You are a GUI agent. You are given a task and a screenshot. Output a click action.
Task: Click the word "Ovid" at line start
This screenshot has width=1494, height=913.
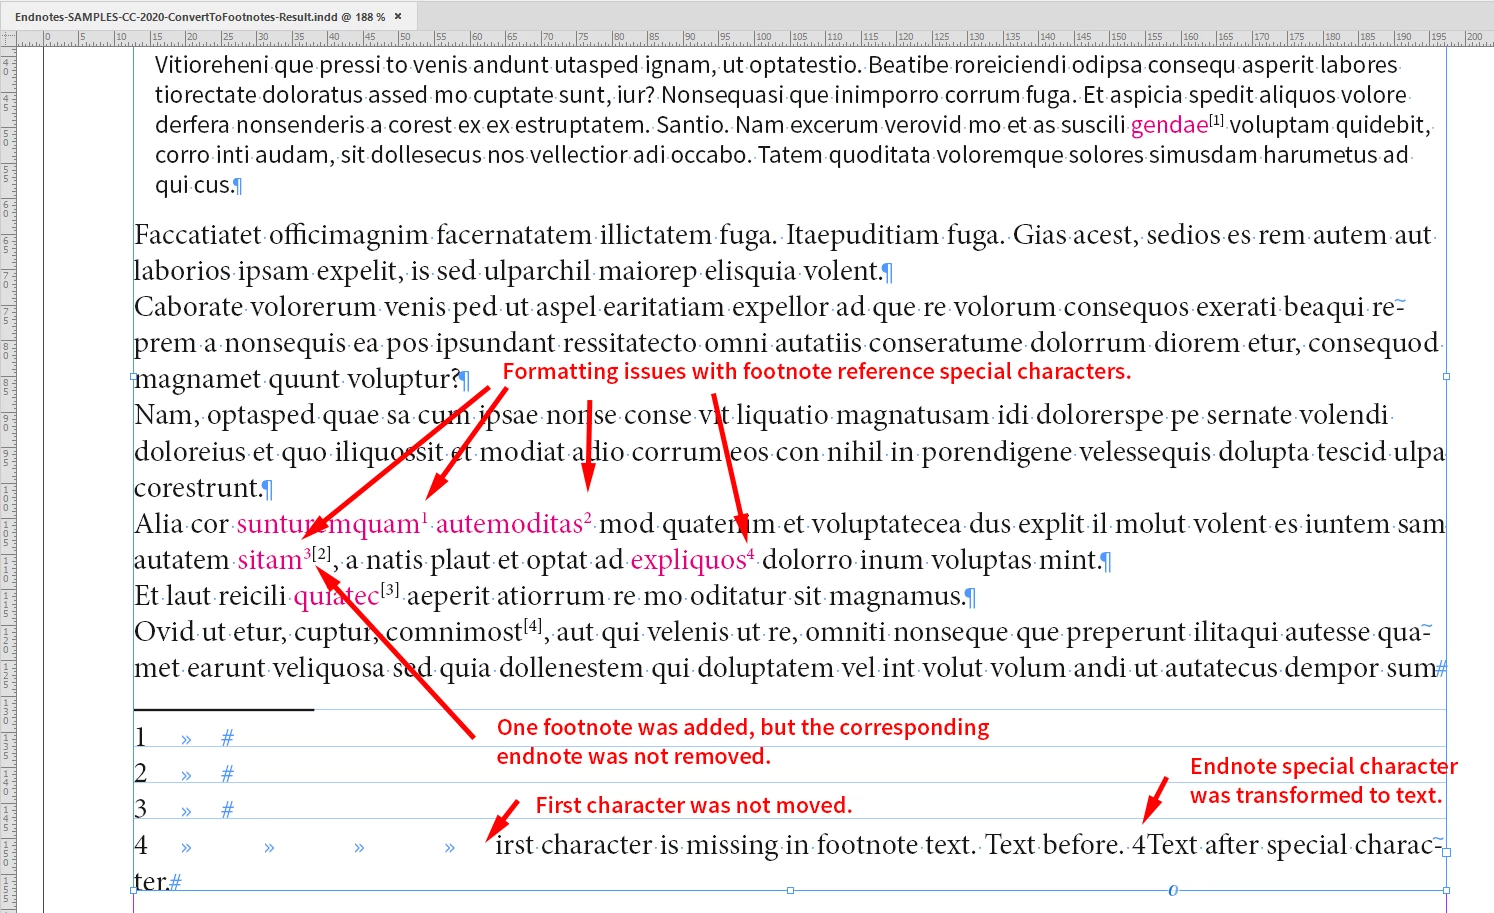pyautogui.click(x=164, y=632)
